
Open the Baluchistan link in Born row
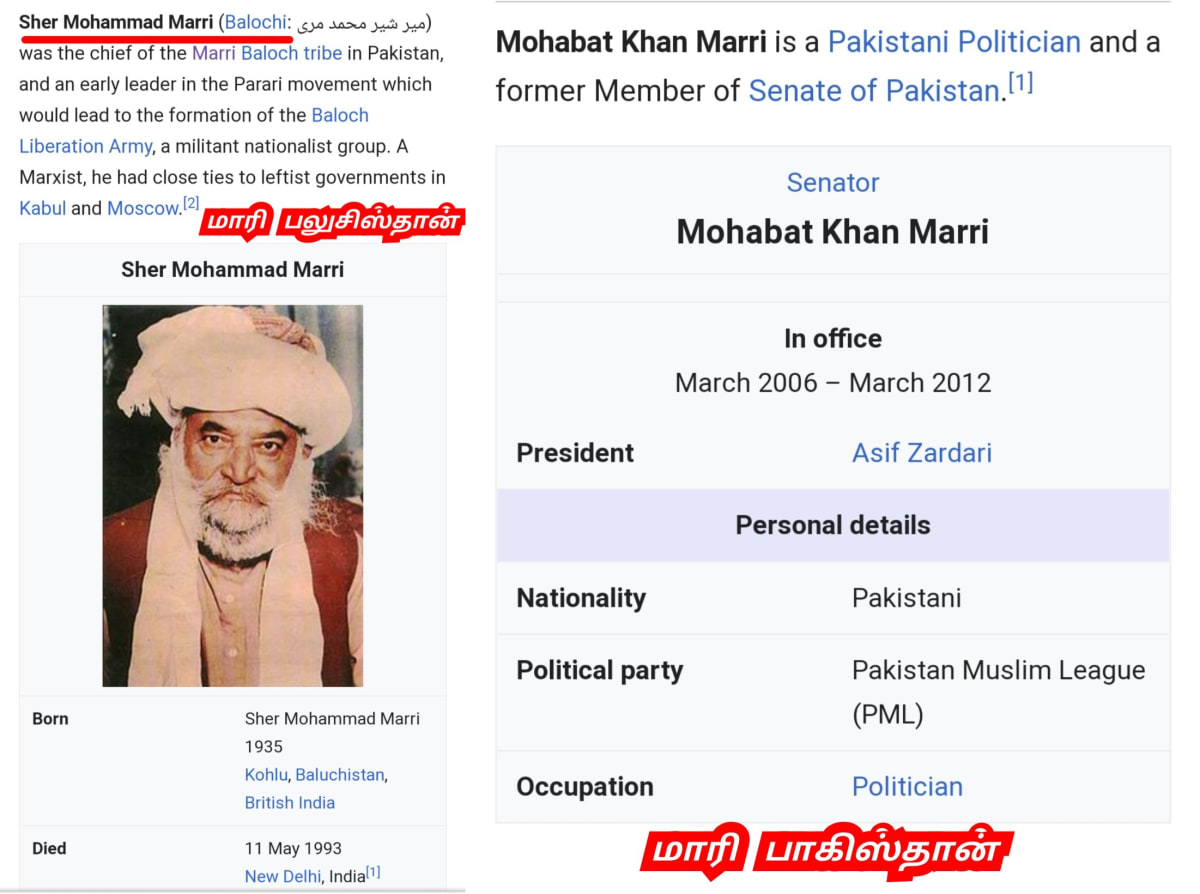(340, 774)
